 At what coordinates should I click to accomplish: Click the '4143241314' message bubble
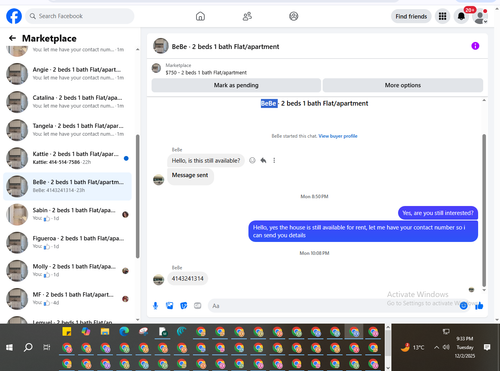187,279
